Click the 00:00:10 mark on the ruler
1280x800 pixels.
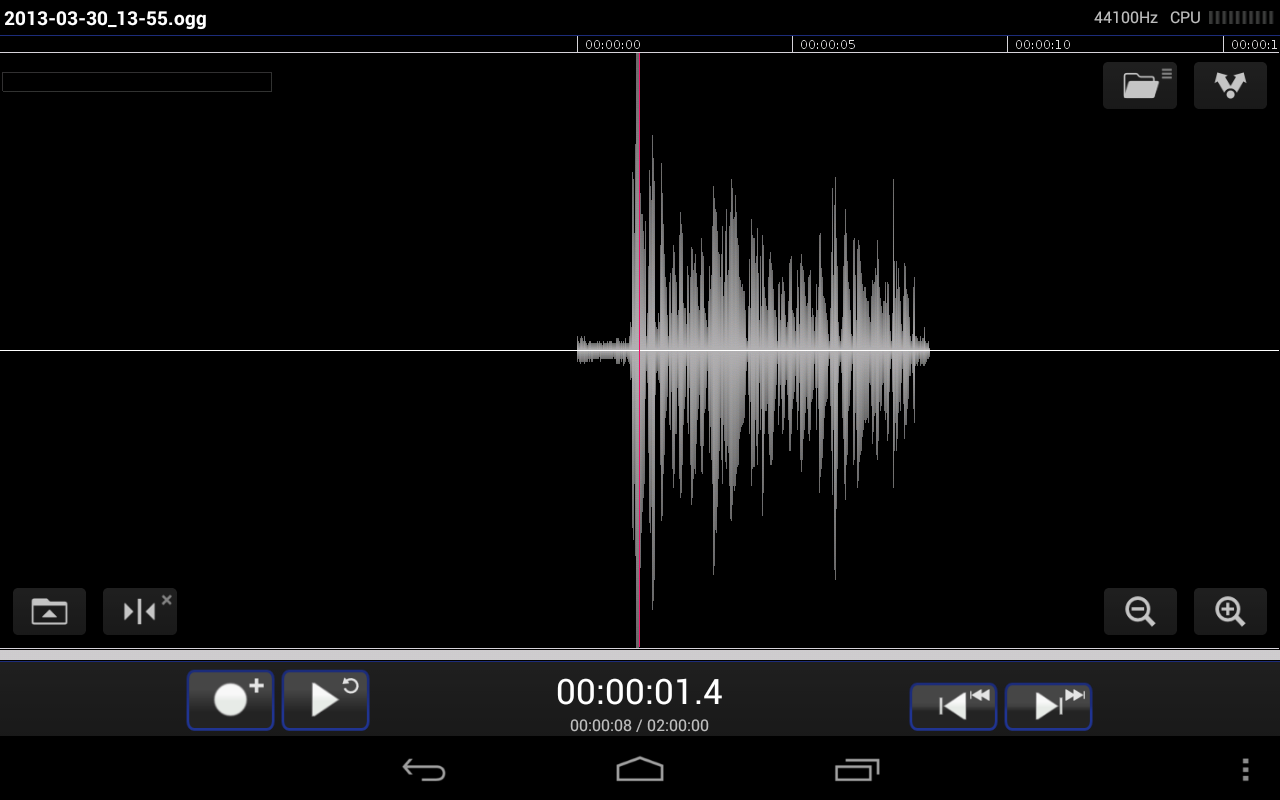(x=1042, y=45)
